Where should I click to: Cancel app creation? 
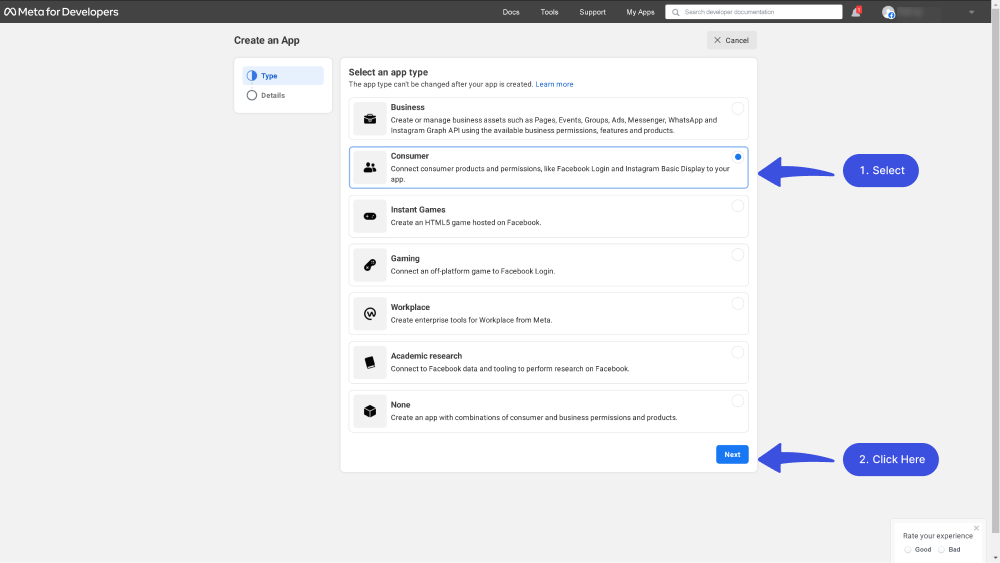(x=732, y=40)
